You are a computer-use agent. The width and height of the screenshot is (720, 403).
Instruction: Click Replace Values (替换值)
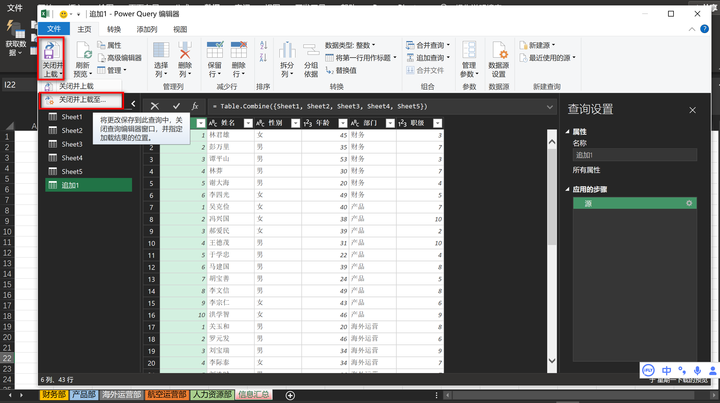[341, 70]
